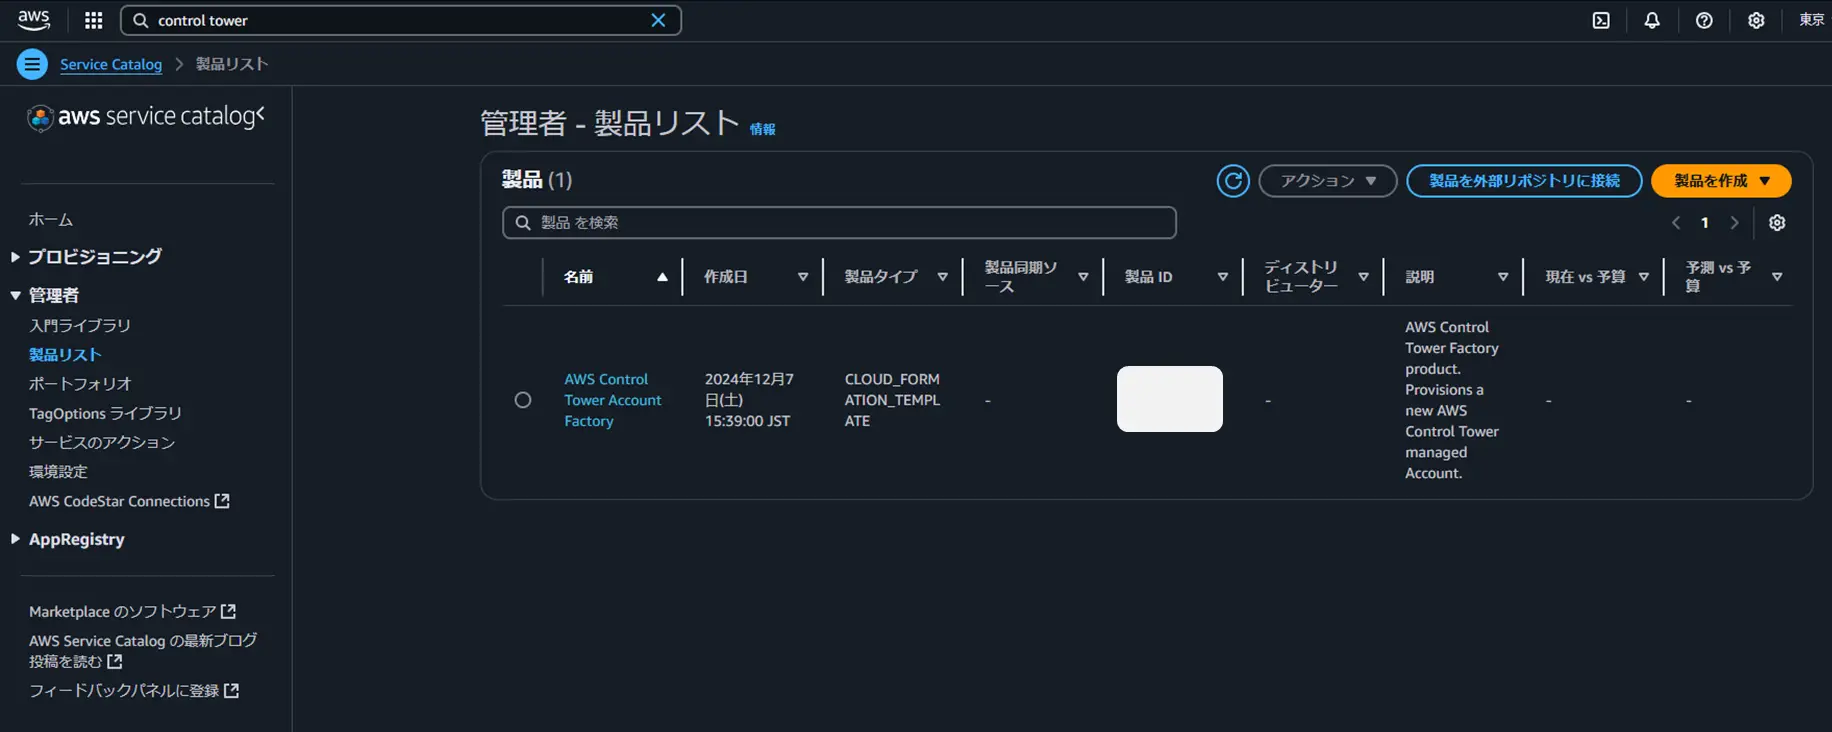Open the Marketplace のソフトウェア link

tap(132, 611)
